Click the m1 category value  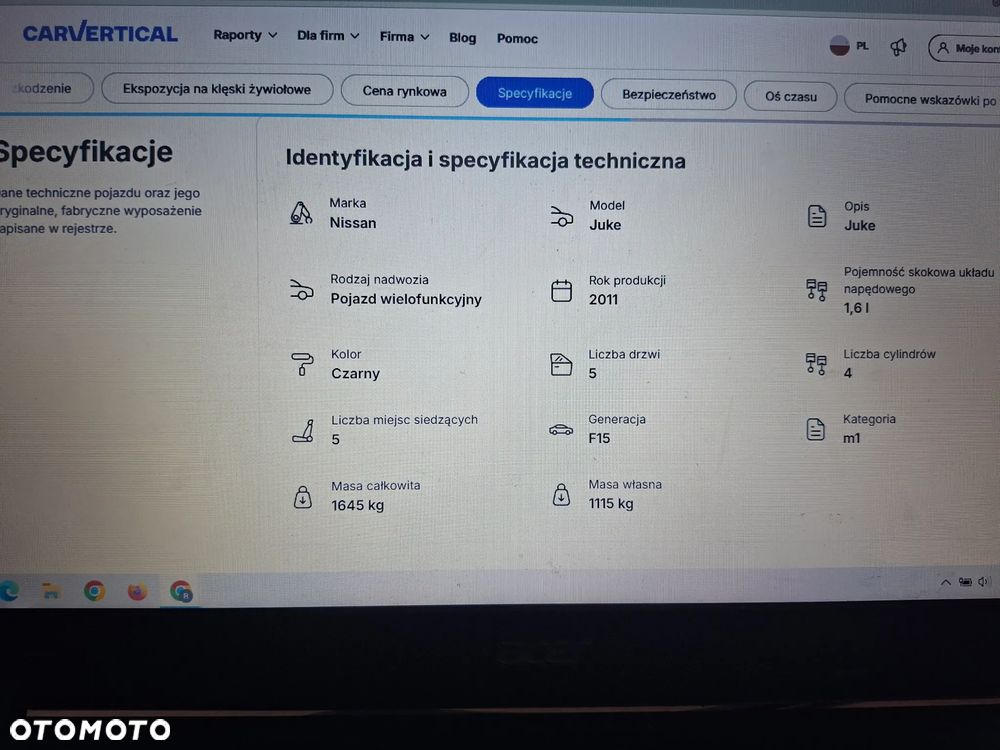pyautogui.click(x=851, y=438)
